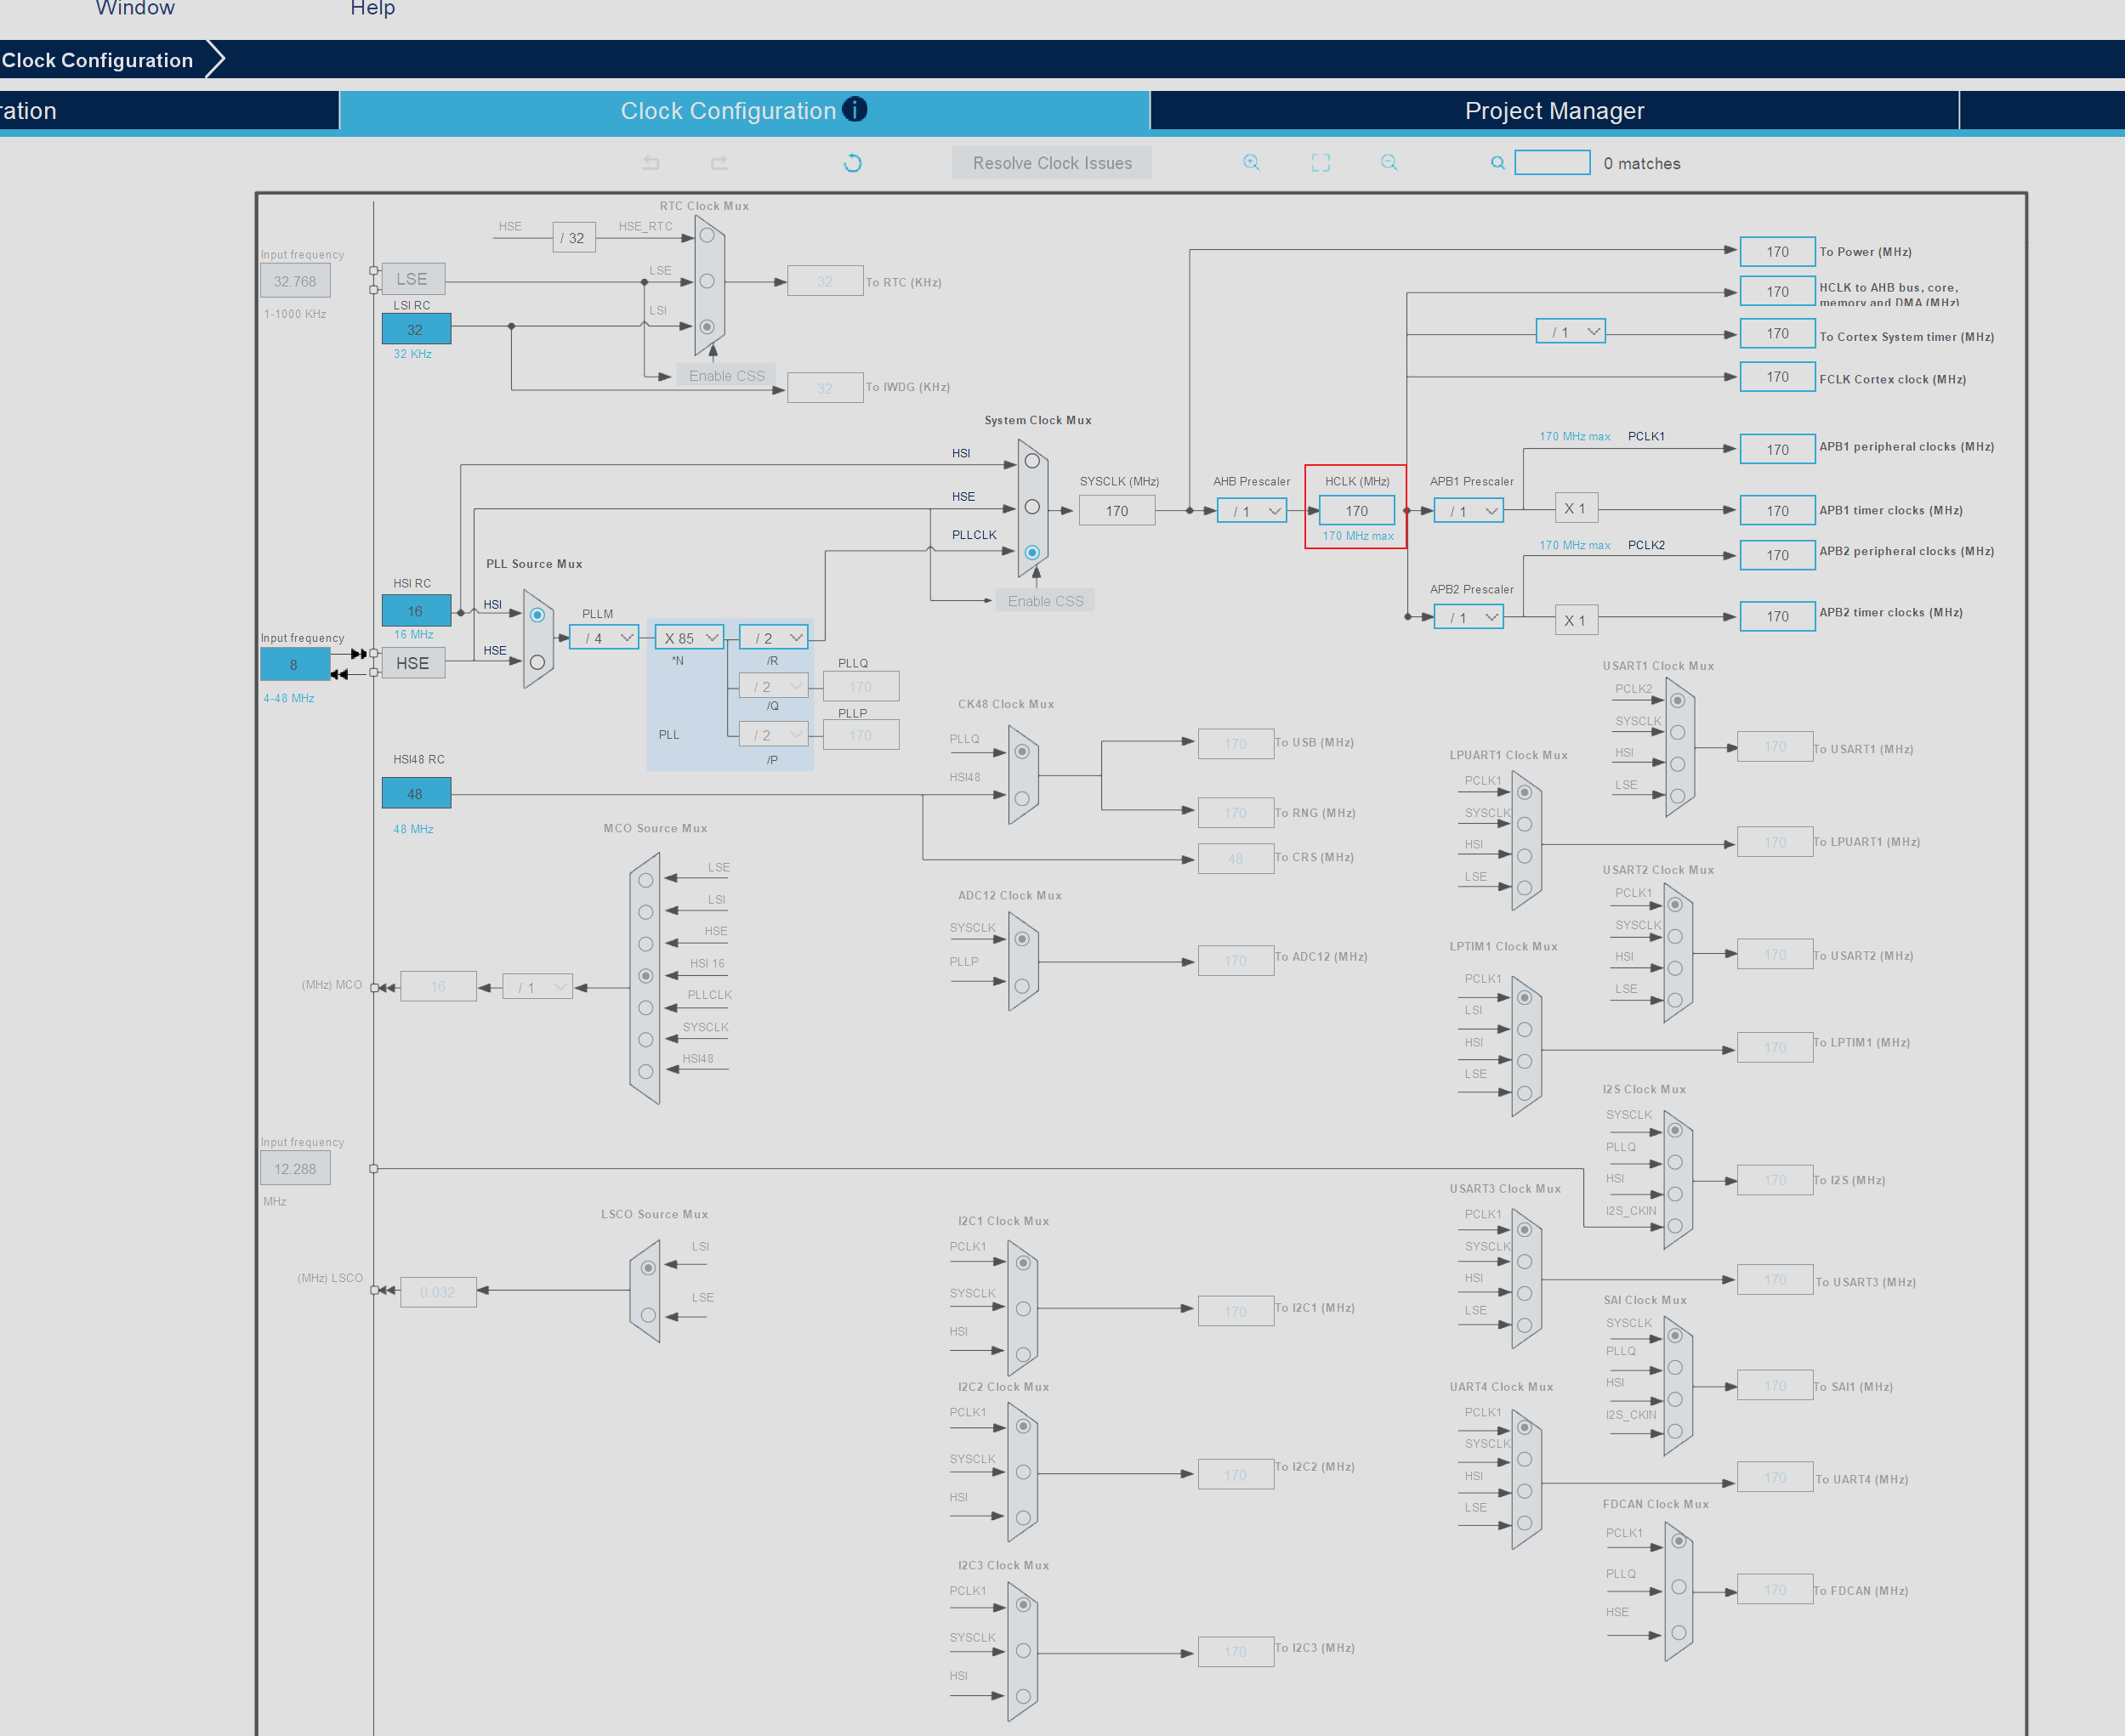
Task: Click the fit-to-screen zoom icon
Action: (x=1320, y=163)
